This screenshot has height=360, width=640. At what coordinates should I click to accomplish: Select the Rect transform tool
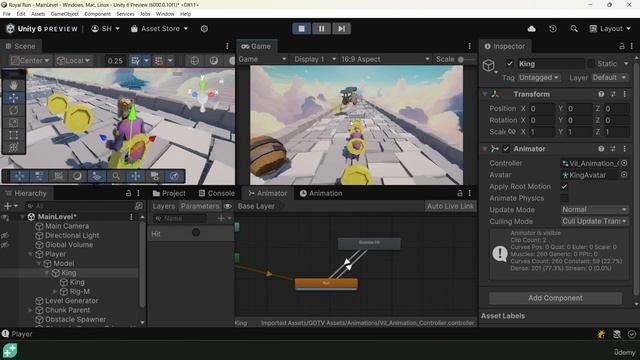click(13, 135)
